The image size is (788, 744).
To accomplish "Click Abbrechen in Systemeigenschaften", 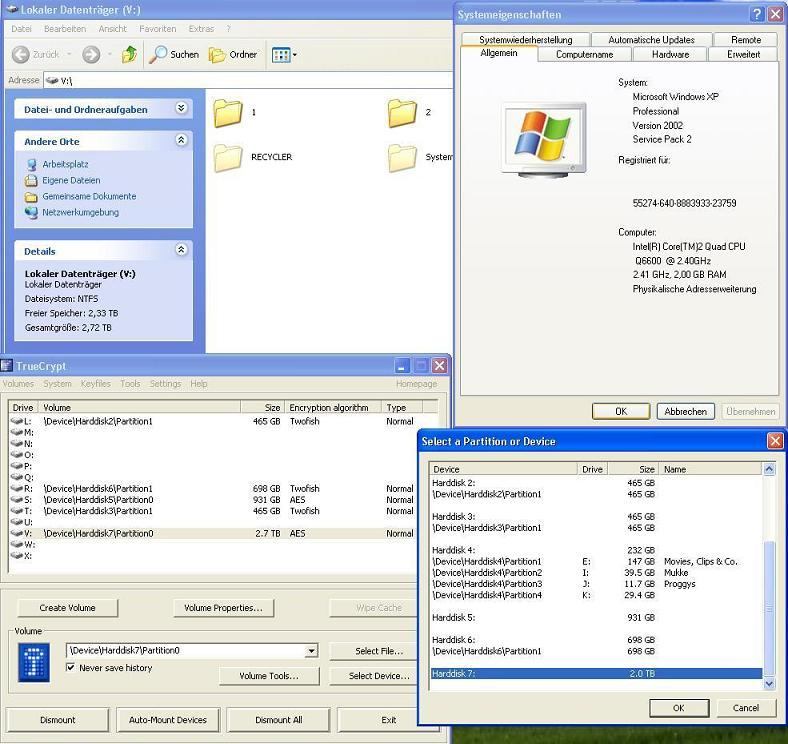I will pyautogui.click(x=685, y=412).
